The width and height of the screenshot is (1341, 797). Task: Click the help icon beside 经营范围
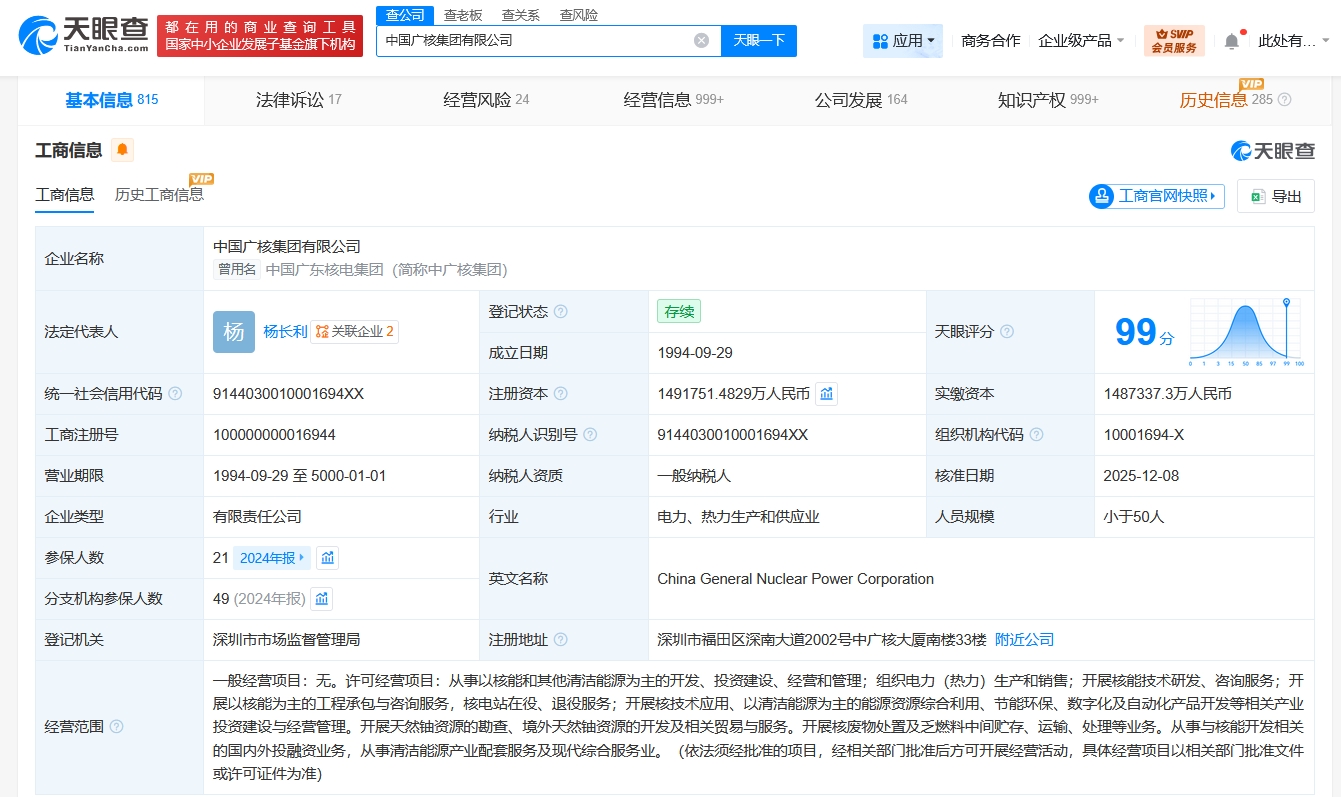point(117,727)
